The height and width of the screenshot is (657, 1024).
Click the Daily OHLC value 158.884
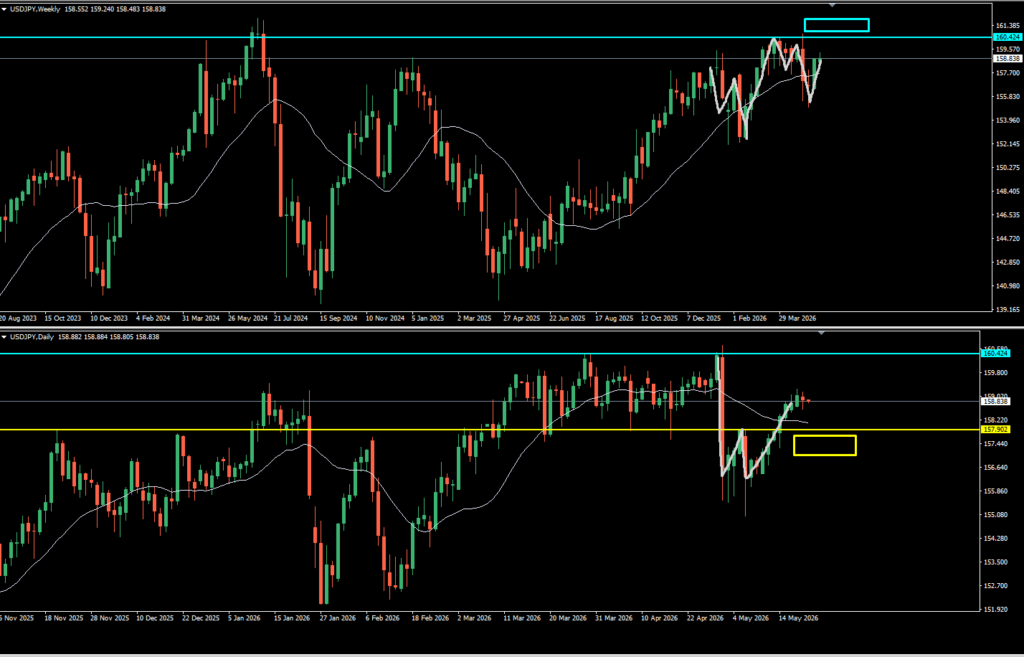pyautogui.click(x=97, y=337)
